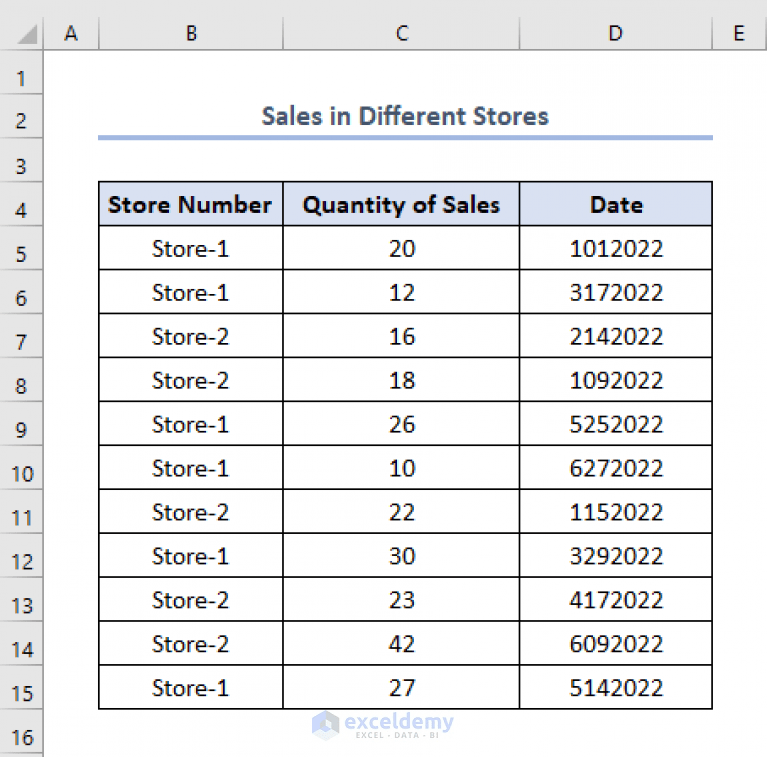Click Store-2 cell in row 13
This screenshot has width=767, height=757.
click(x=191, y=600)
